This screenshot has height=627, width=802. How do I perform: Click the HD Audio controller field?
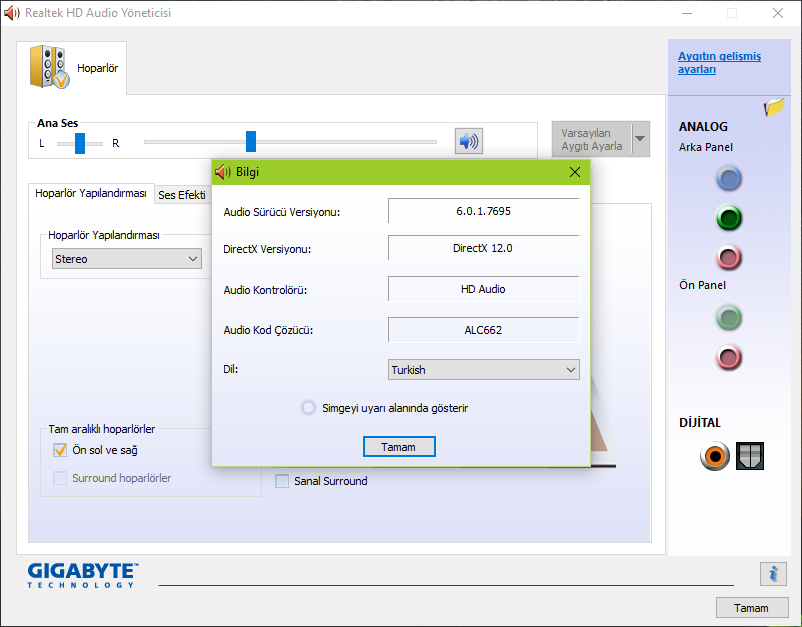[x=483, y=289]
